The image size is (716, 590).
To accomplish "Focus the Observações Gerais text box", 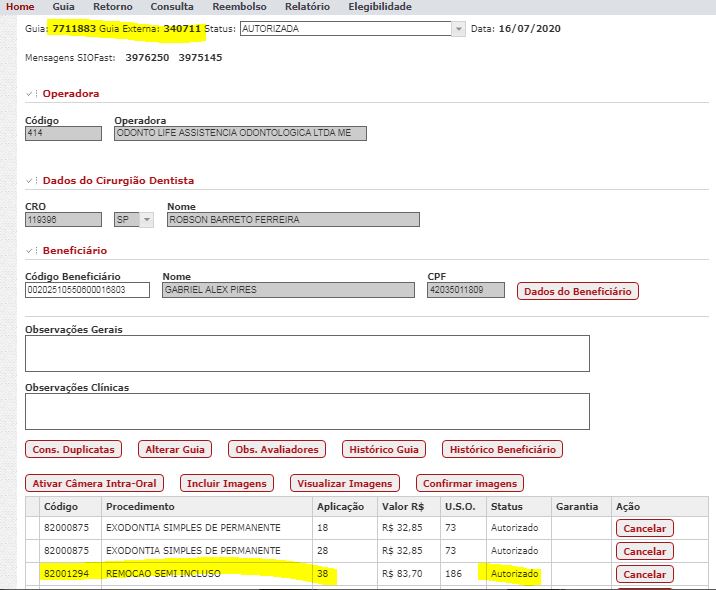I will [x=306, y=354].
